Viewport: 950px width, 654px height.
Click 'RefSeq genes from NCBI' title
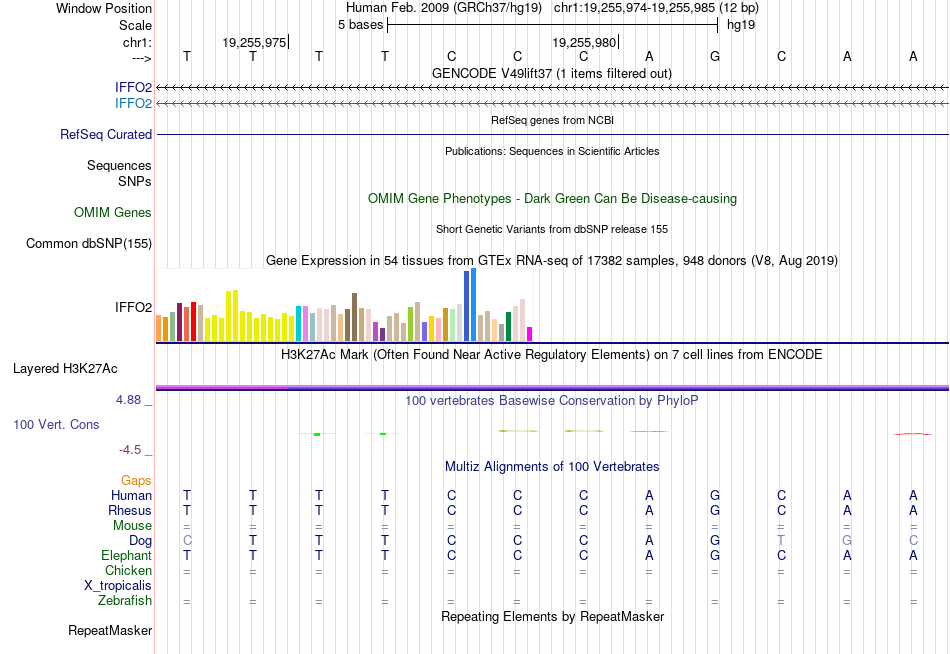553,120
